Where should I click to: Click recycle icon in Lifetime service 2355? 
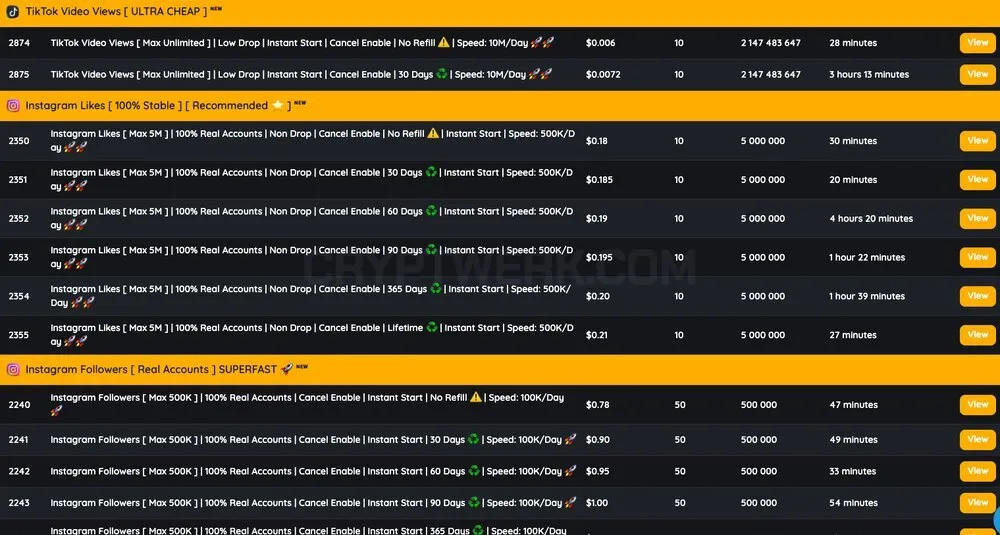pyautogui.click(x=432, y=328)
